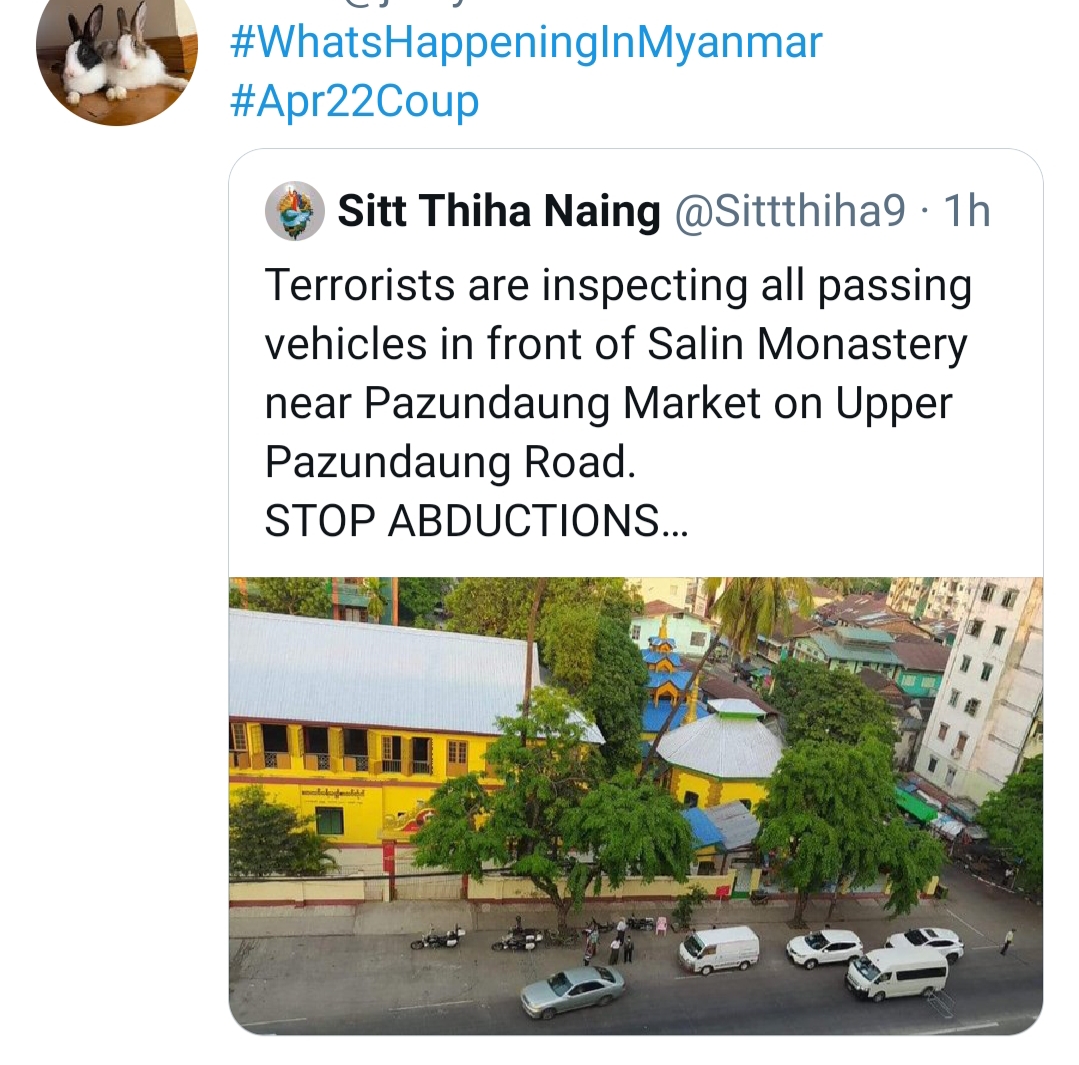Open the #Apr22Coup hashtag
The image size is (1079, 1065).
point(354,101)
